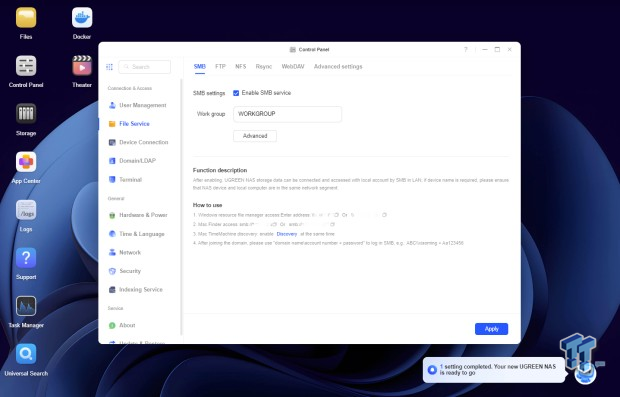Open Universal Search desktop icon
Viewport: 620px width, 397px height.
pyautogui.click(x=26, y=354)
